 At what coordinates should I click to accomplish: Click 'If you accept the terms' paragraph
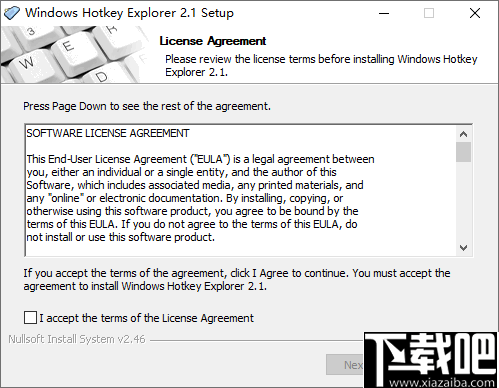[x=237, y=280]
